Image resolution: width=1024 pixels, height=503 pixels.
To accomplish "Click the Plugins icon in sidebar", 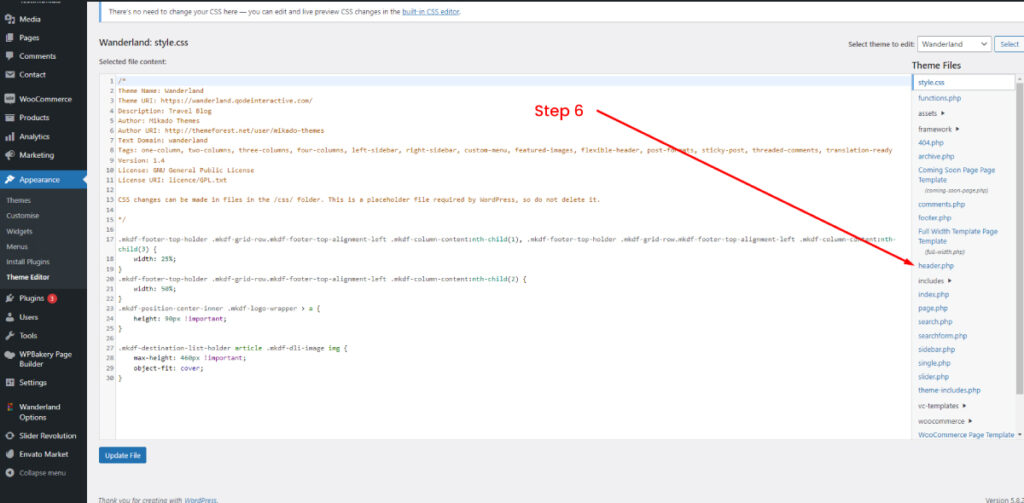I will click(x=10, y=298).
